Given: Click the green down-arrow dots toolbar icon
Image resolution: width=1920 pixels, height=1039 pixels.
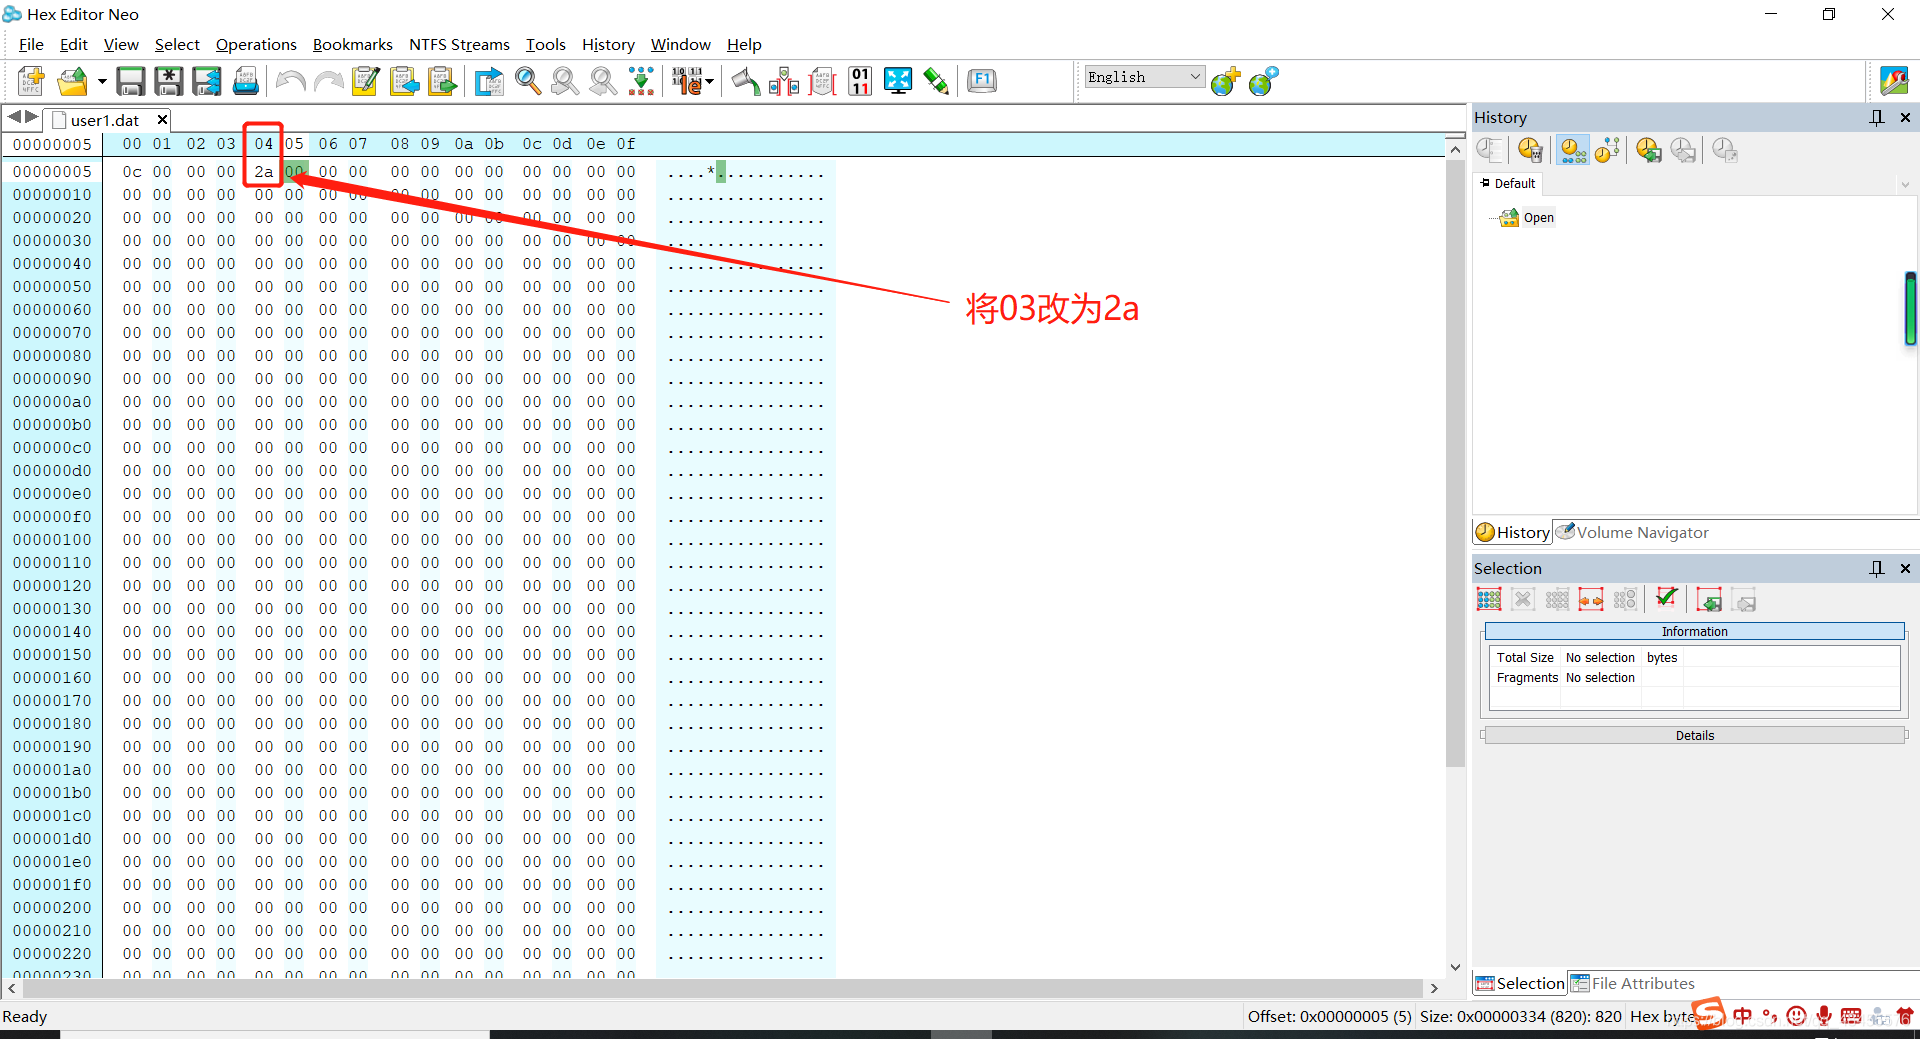Looking at the screenshot, I should [641, 80].
